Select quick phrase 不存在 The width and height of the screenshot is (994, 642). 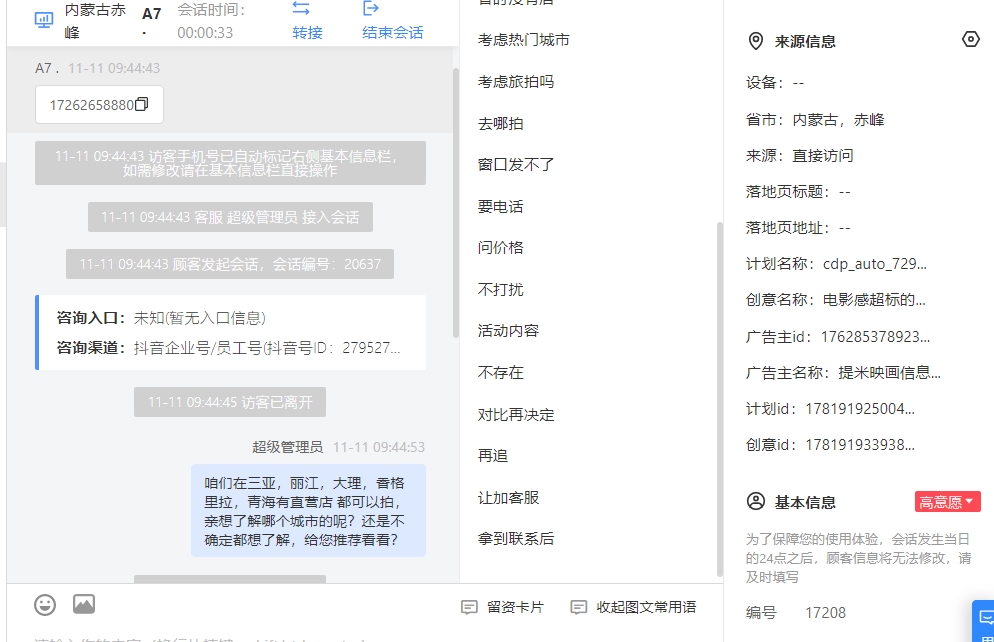coord(501,373)
